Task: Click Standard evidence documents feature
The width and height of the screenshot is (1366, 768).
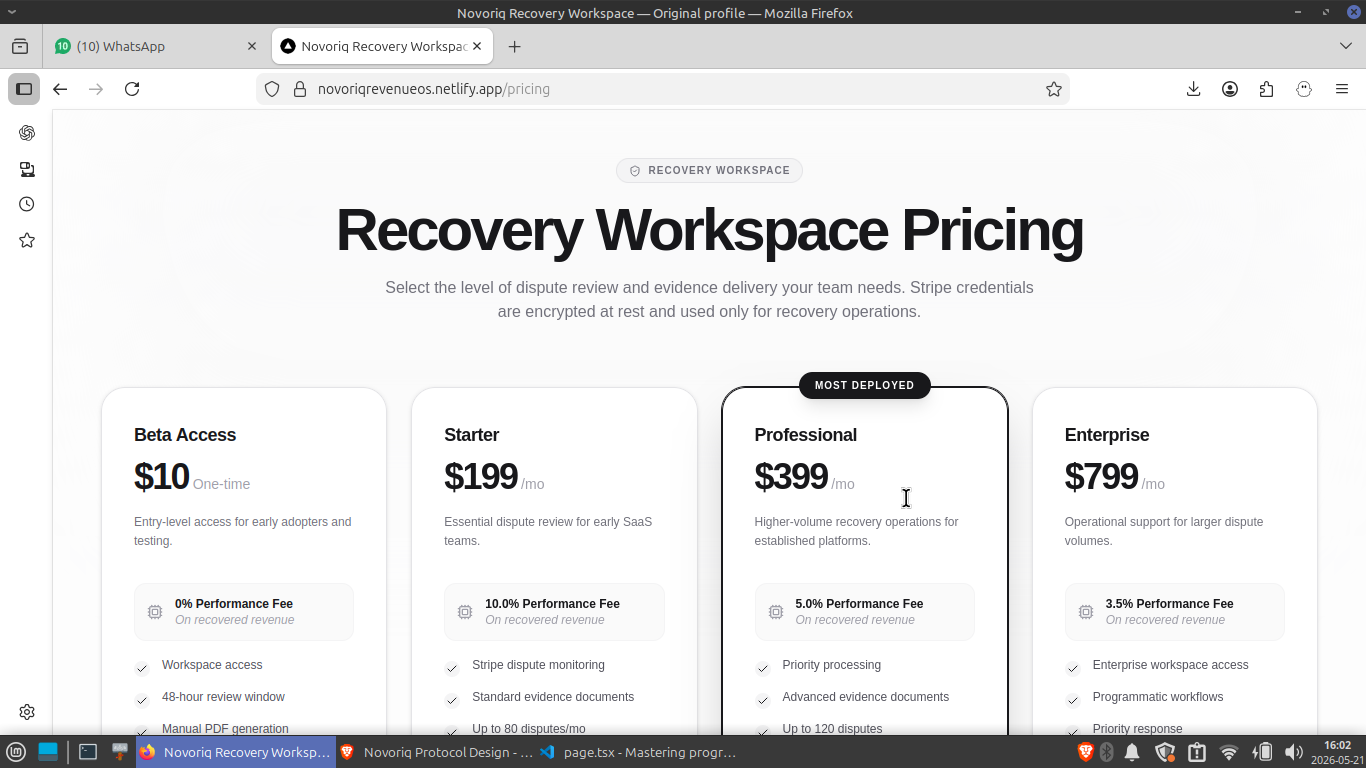Action: click(553, 697)
